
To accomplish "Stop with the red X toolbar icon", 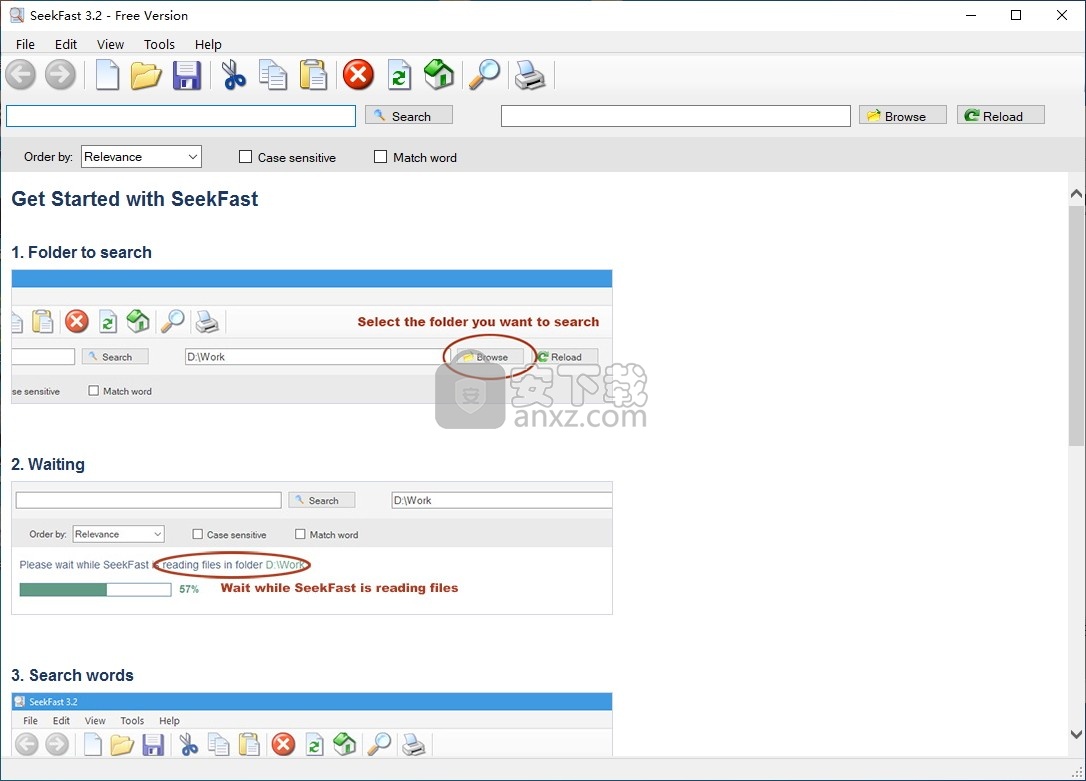I will (358, 75).
